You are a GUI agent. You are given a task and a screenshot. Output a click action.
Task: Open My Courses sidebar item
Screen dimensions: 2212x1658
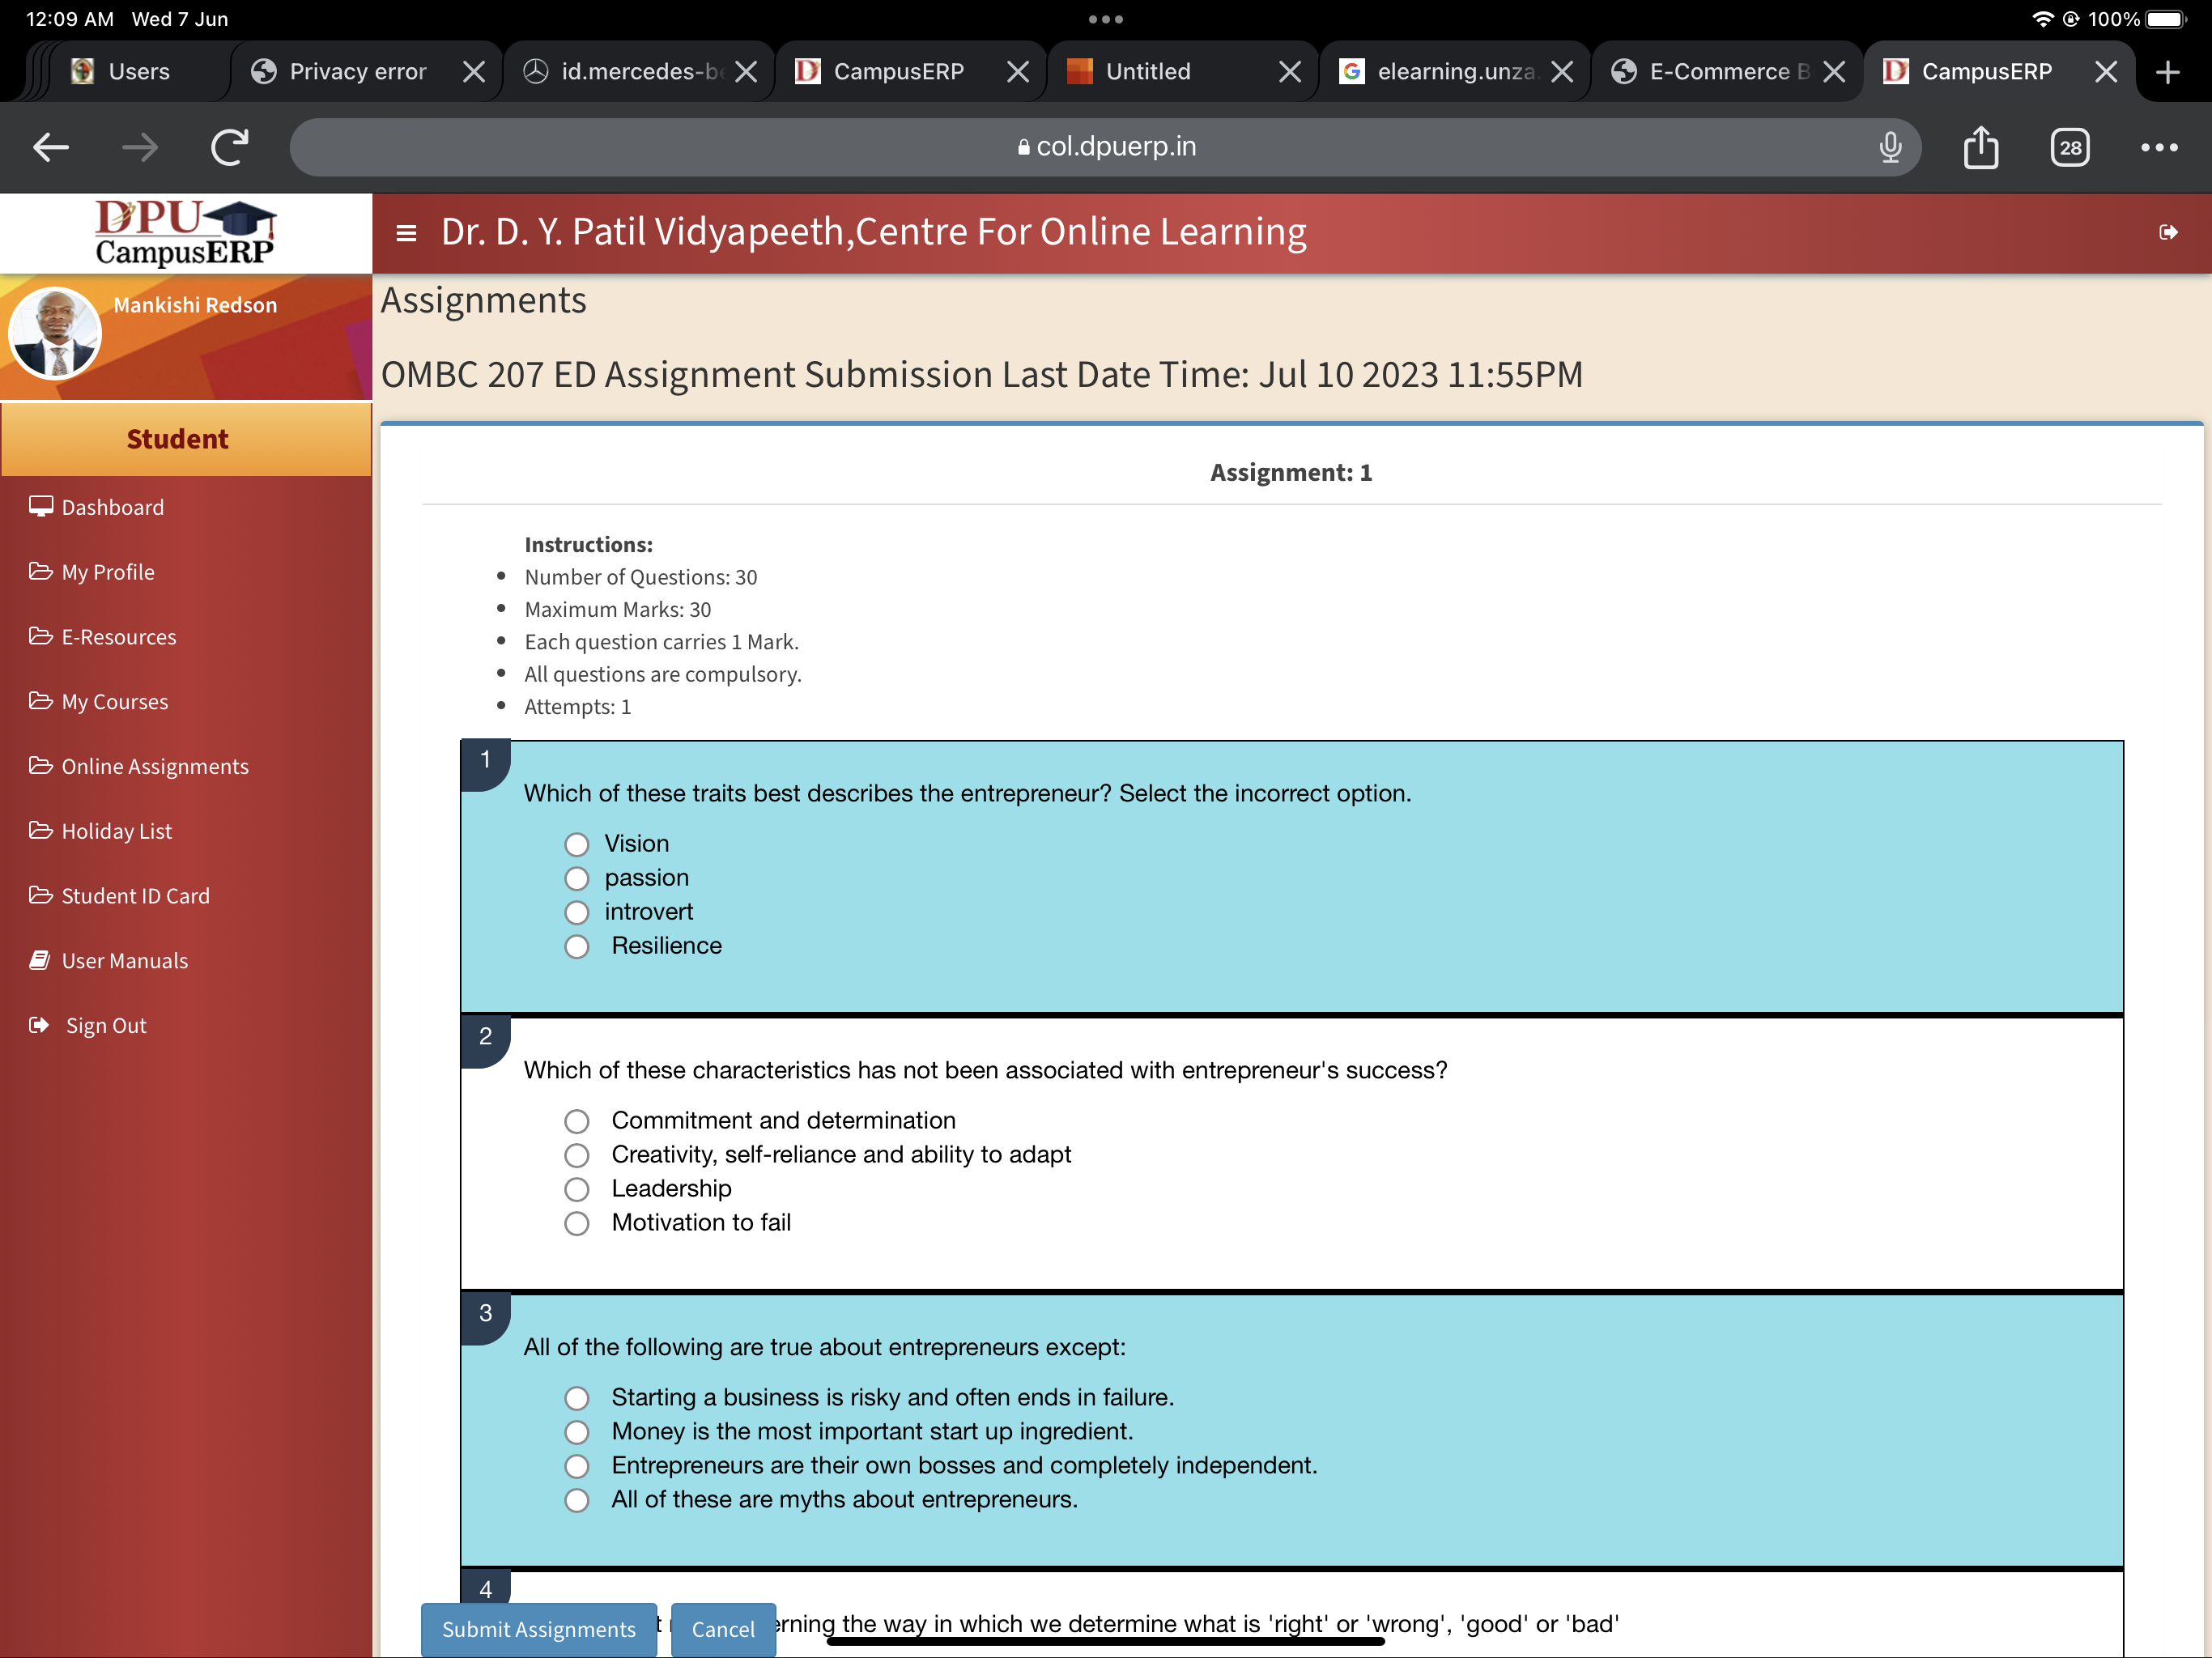[x=114, y=702]
